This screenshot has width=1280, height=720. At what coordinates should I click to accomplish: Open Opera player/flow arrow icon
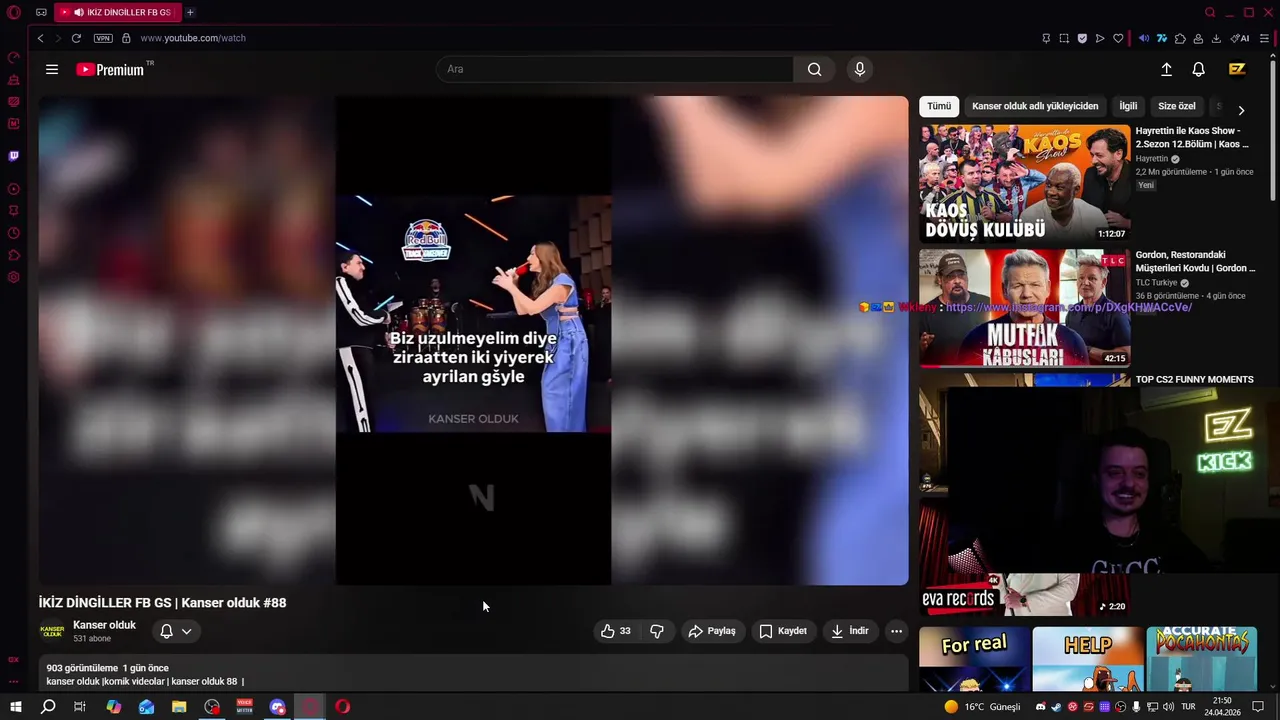coord(1100,38)
